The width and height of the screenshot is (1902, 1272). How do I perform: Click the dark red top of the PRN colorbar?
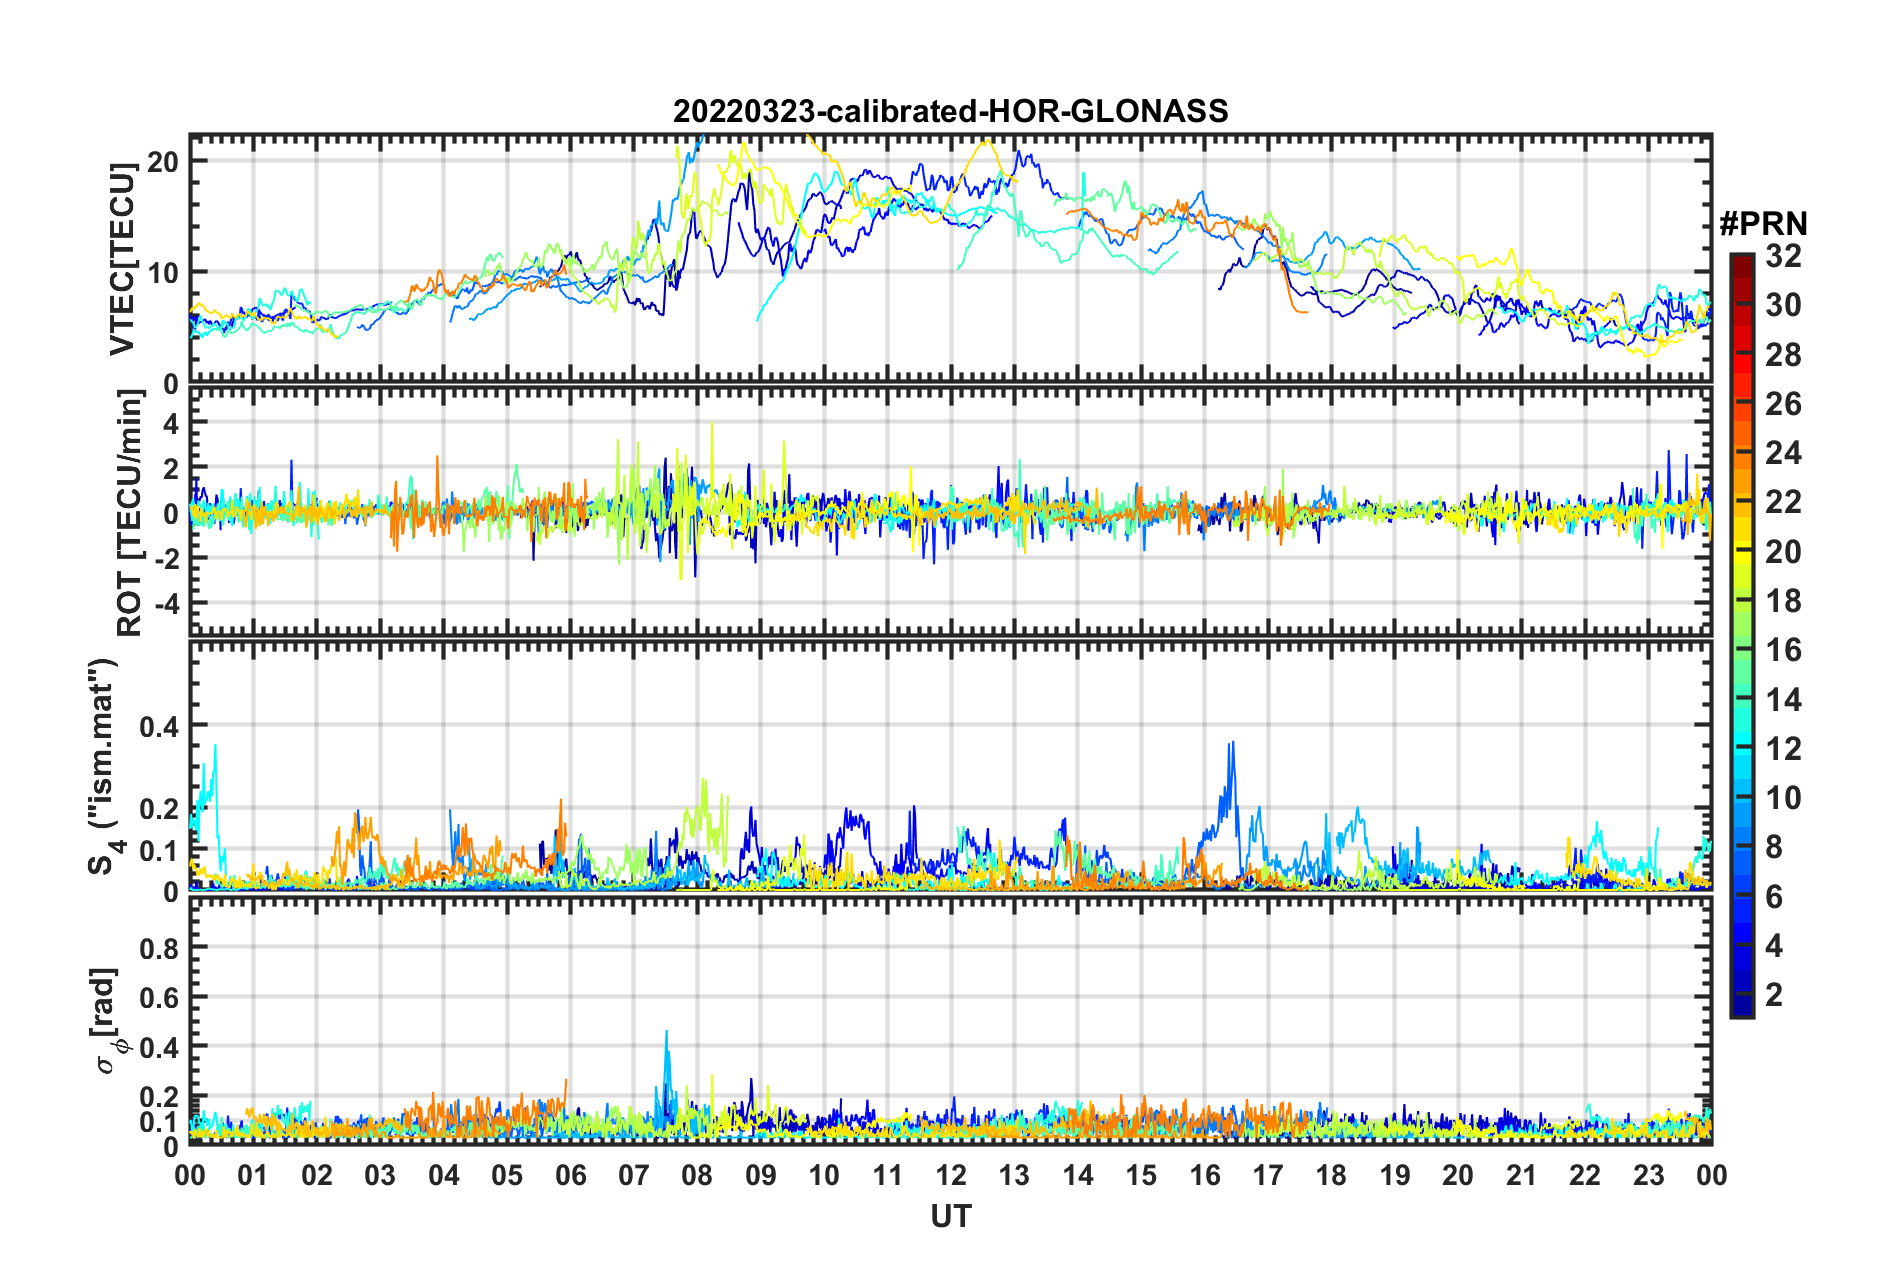pyautogui.click(x=1742, y=262)
